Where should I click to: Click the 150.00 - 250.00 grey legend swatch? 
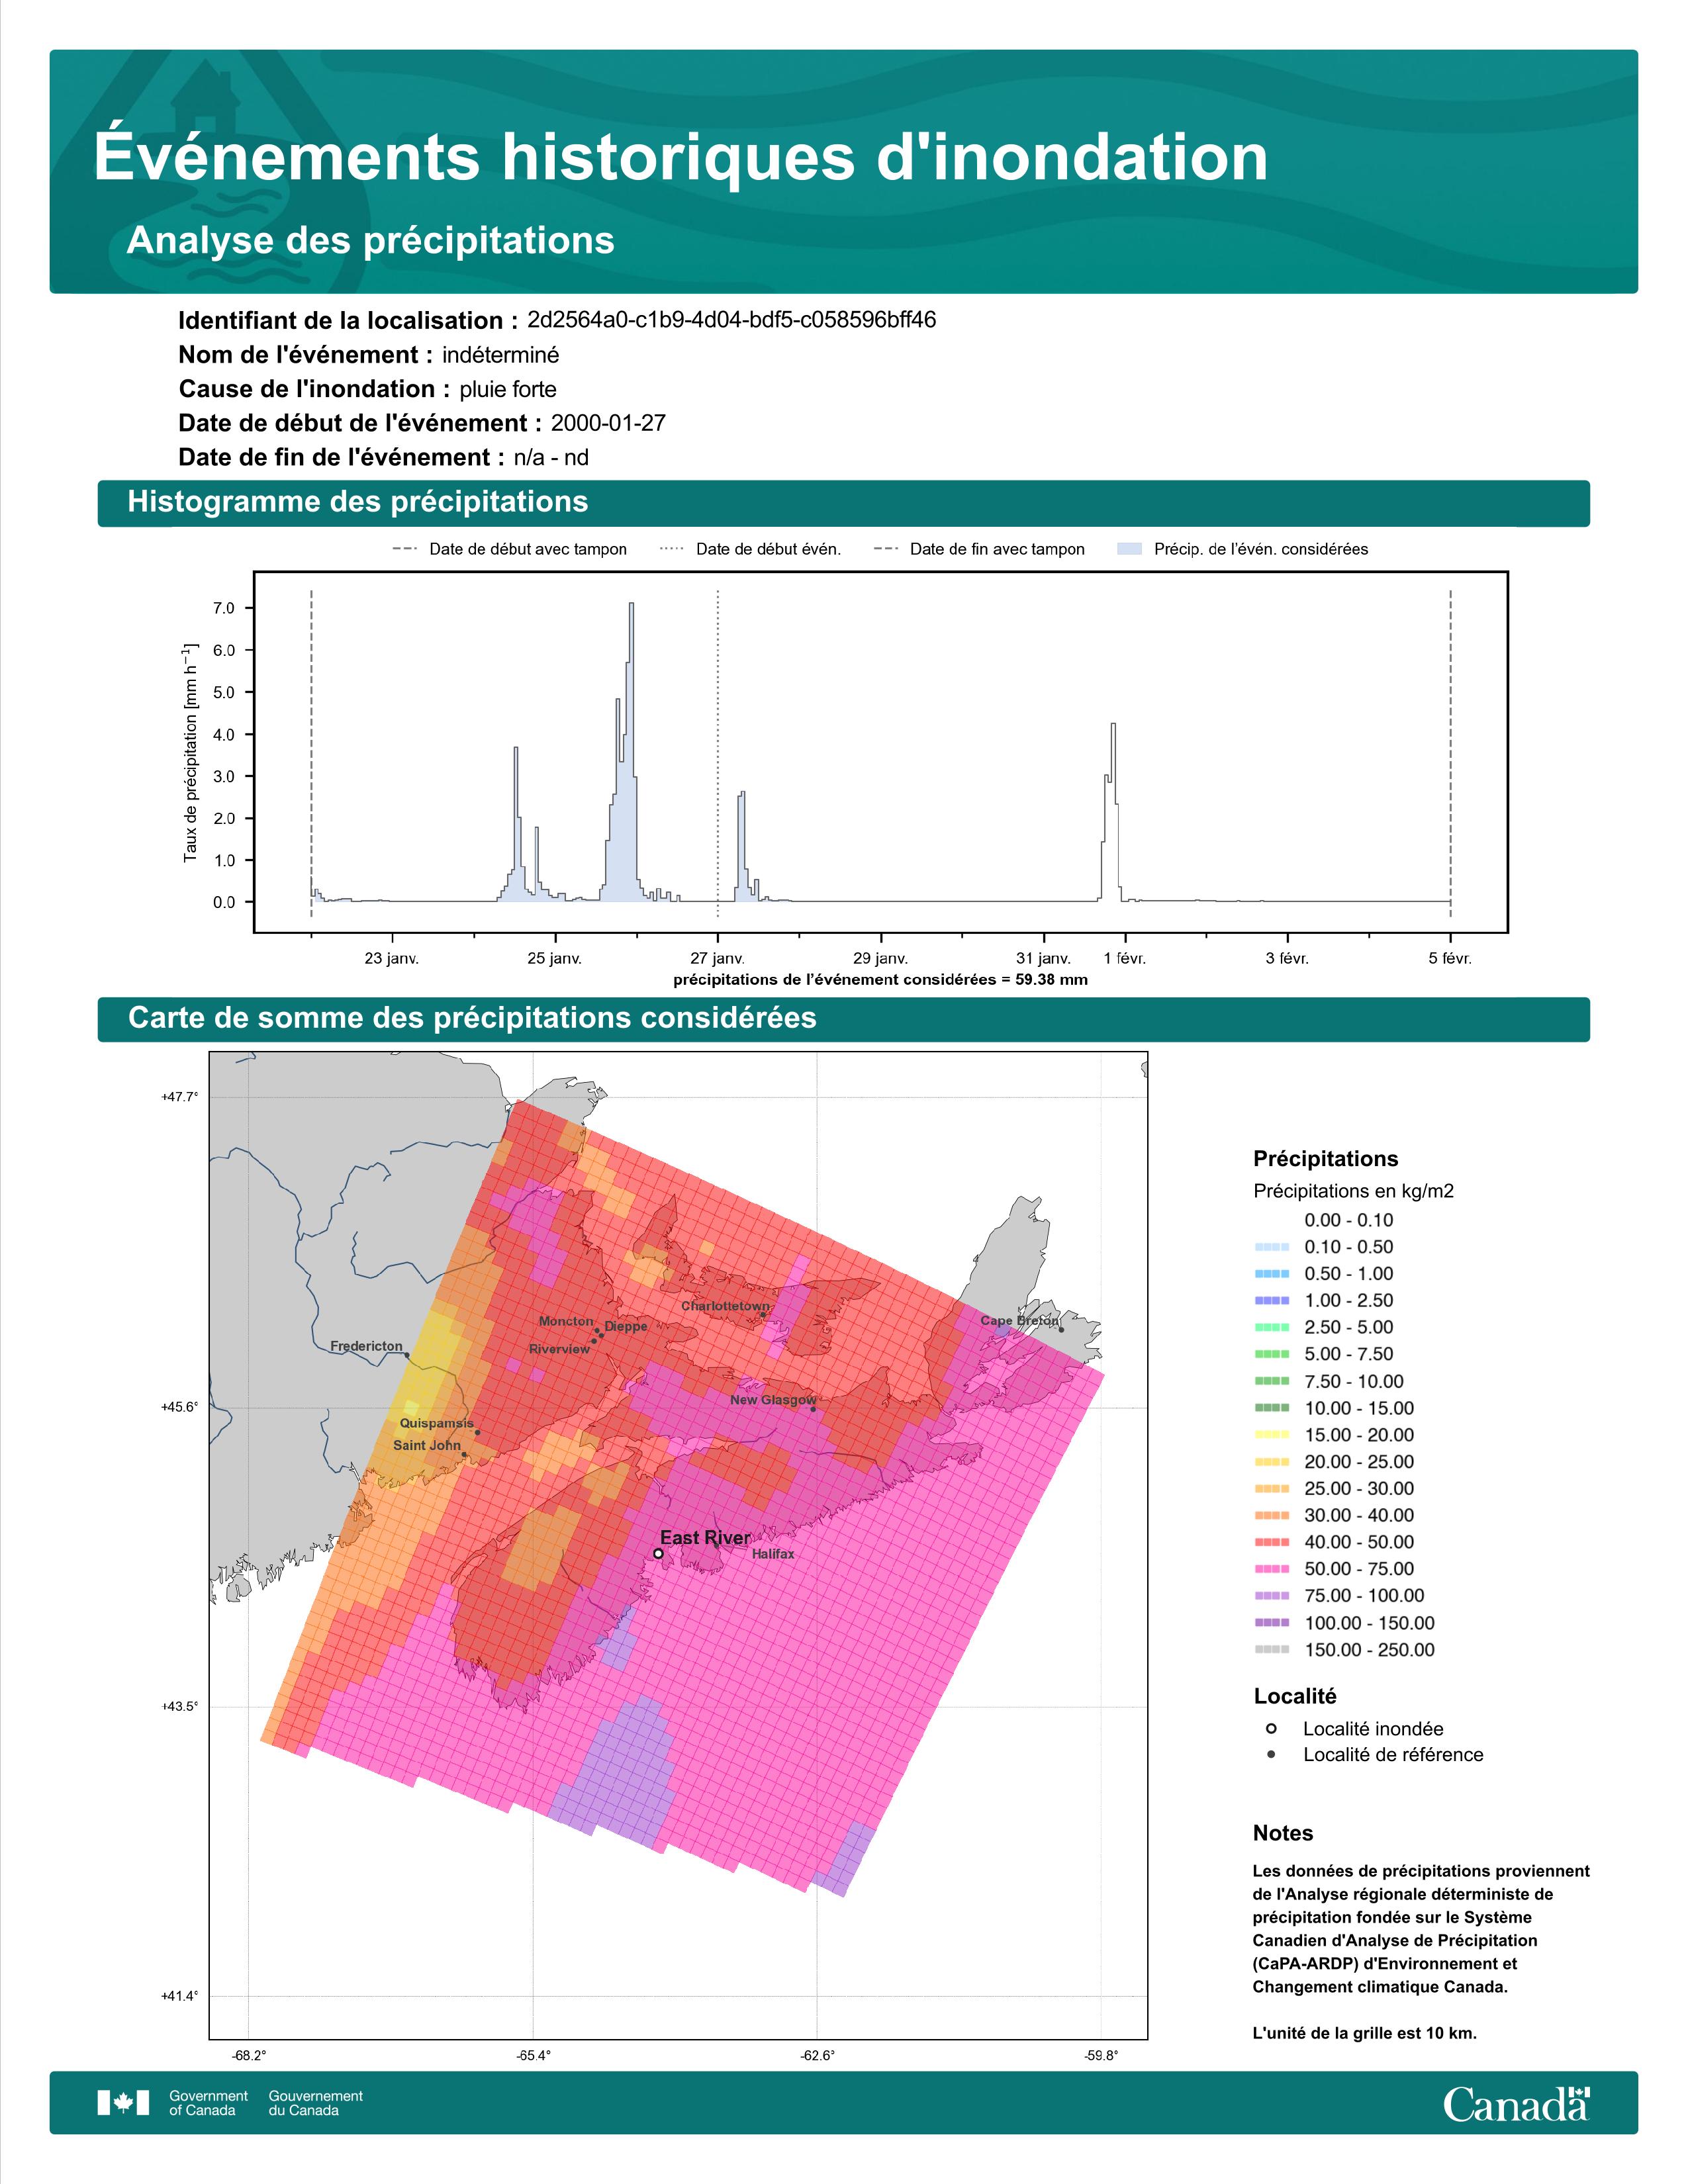(x=1271, y=1650)
